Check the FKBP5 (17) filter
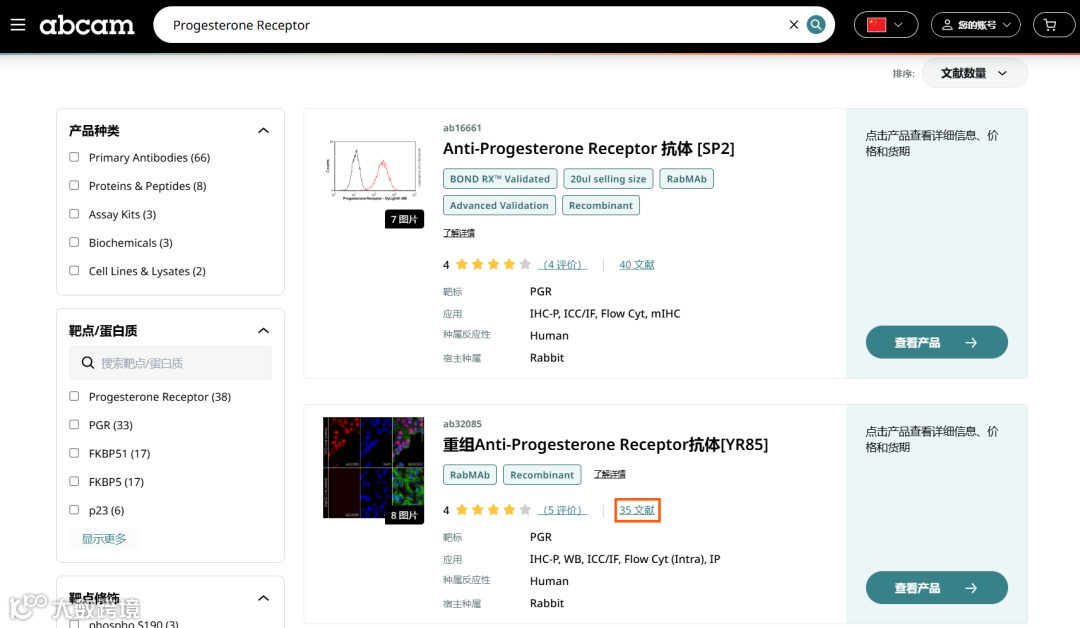1080x628 pixels. 74,481
